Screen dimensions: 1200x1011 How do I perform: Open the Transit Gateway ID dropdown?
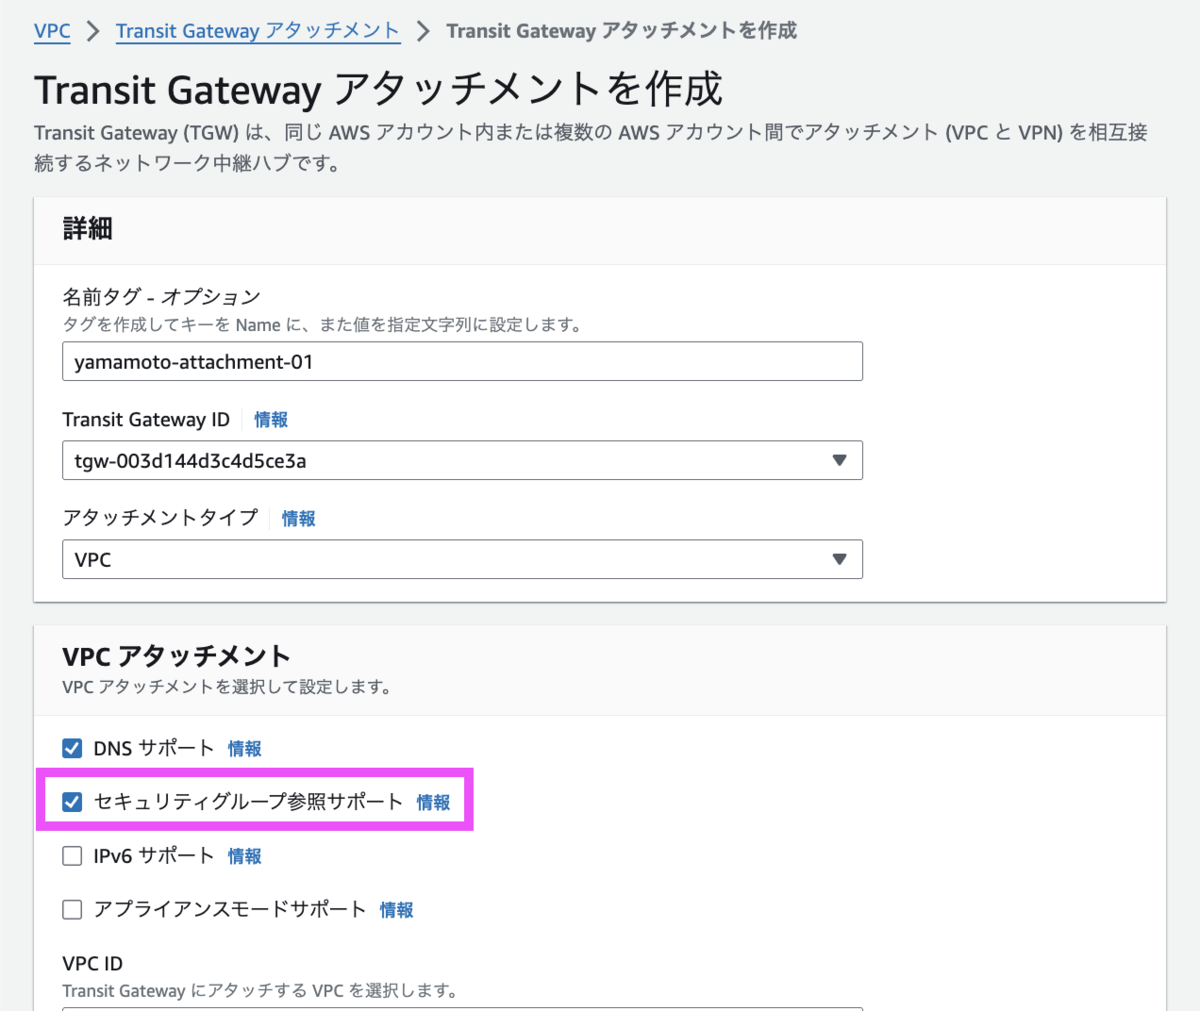coord(462,461)
